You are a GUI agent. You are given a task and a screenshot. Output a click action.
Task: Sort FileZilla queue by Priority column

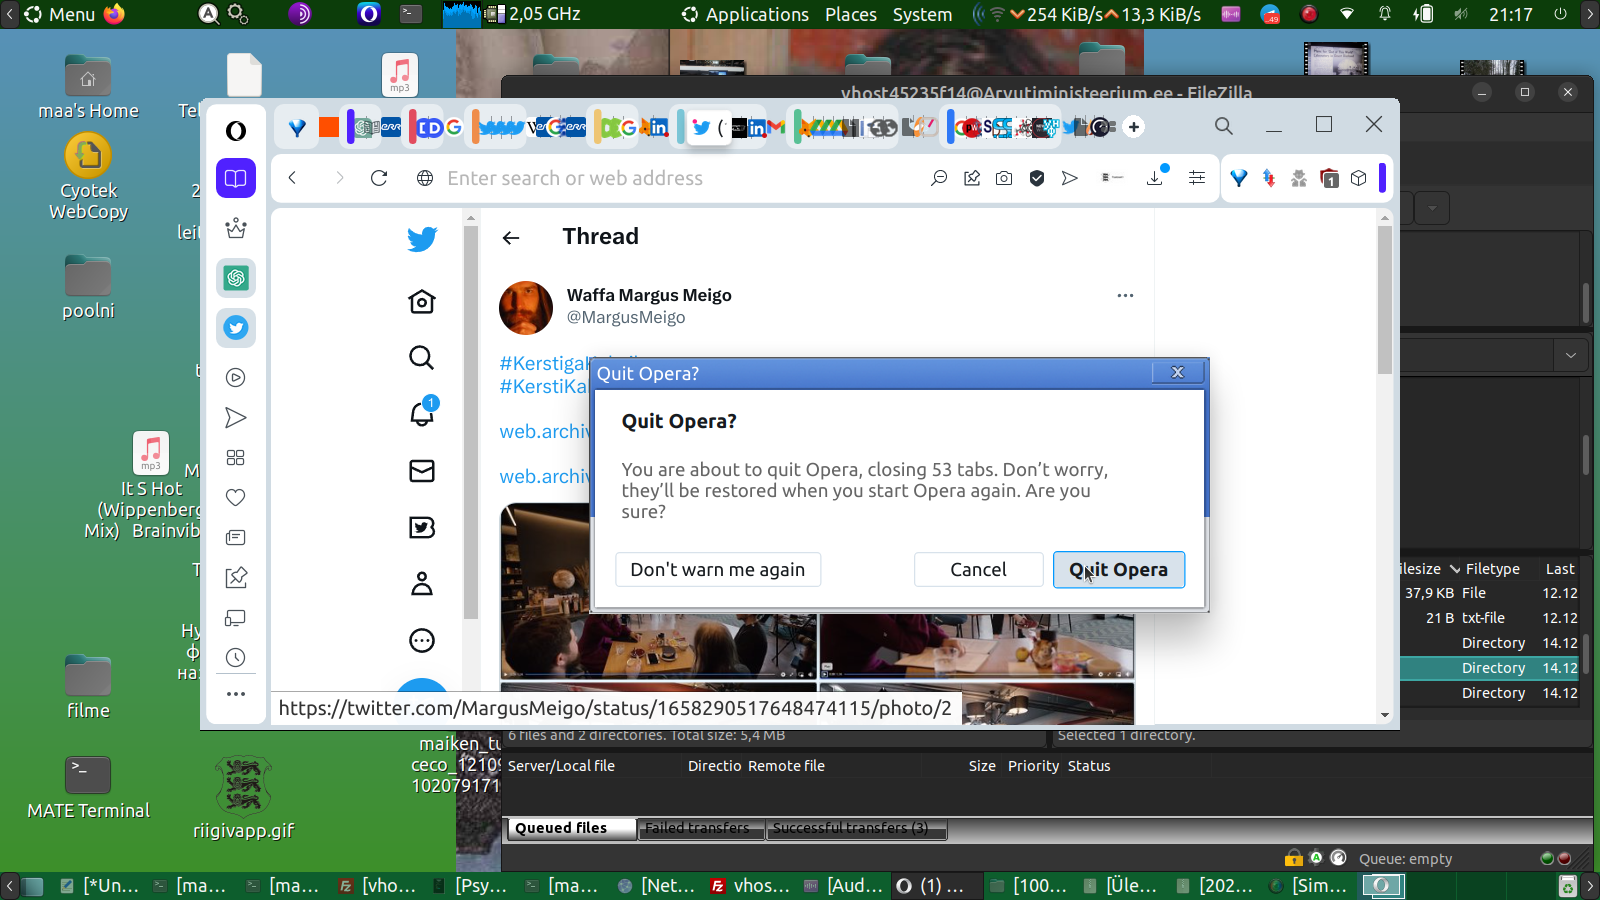pos(1033,766)
